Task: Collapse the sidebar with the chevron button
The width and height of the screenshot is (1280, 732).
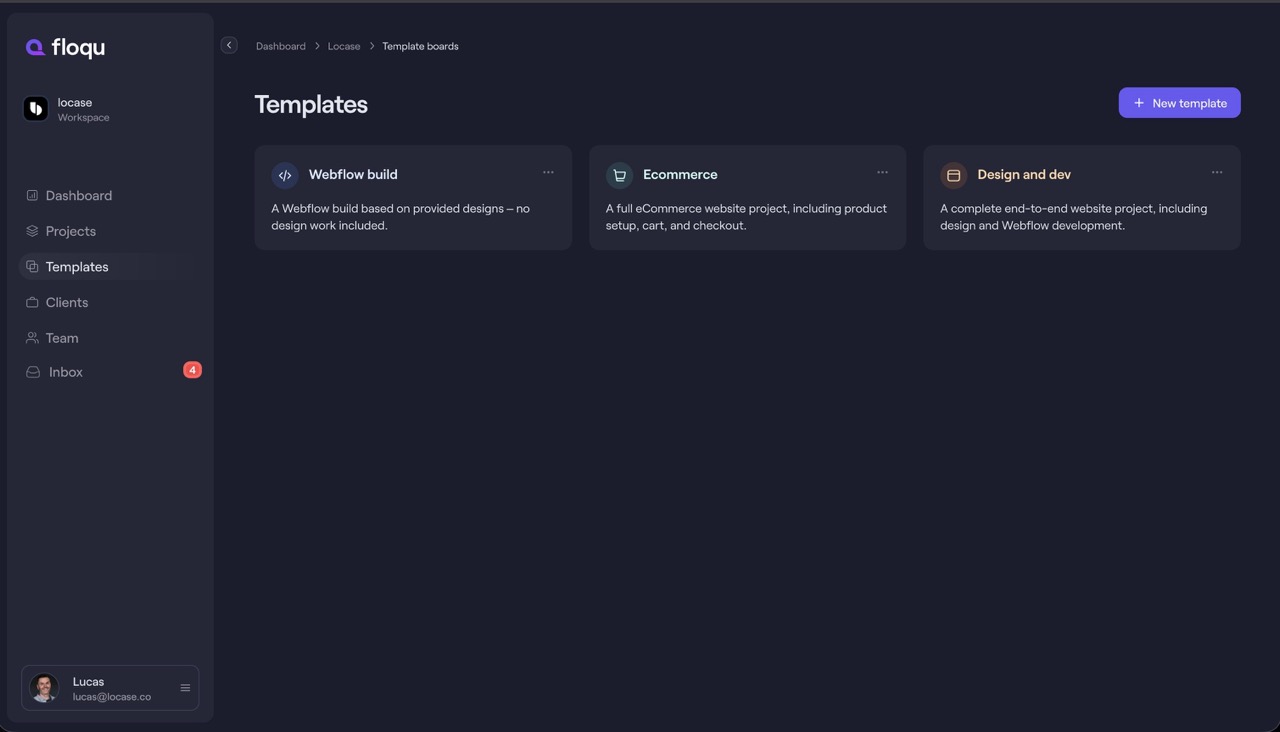Action: click(x=229, y=45)
